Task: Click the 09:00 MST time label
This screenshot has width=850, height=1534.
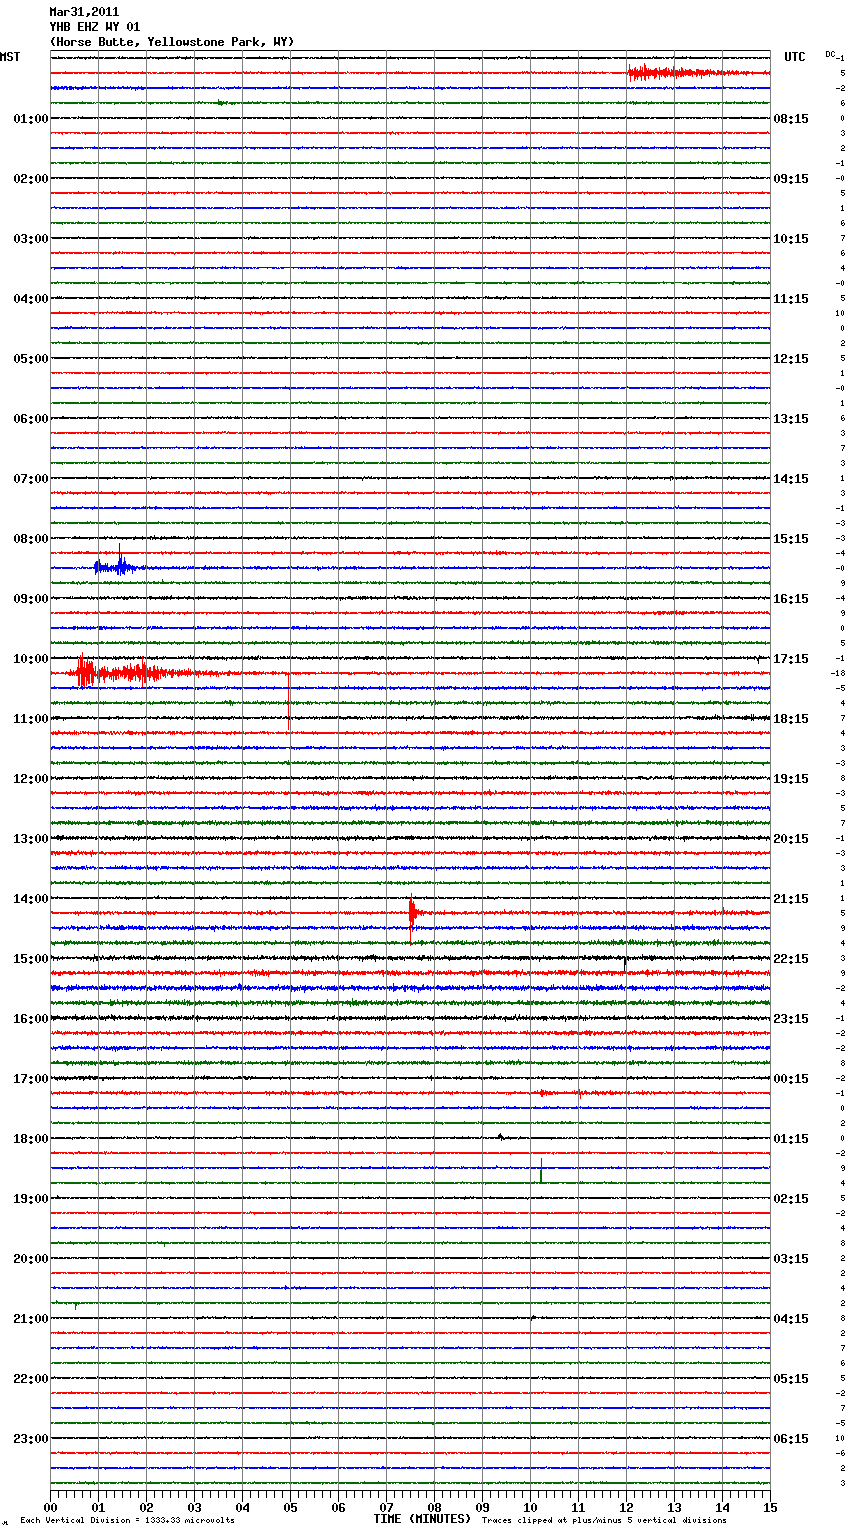Action: tap(31, 599)
